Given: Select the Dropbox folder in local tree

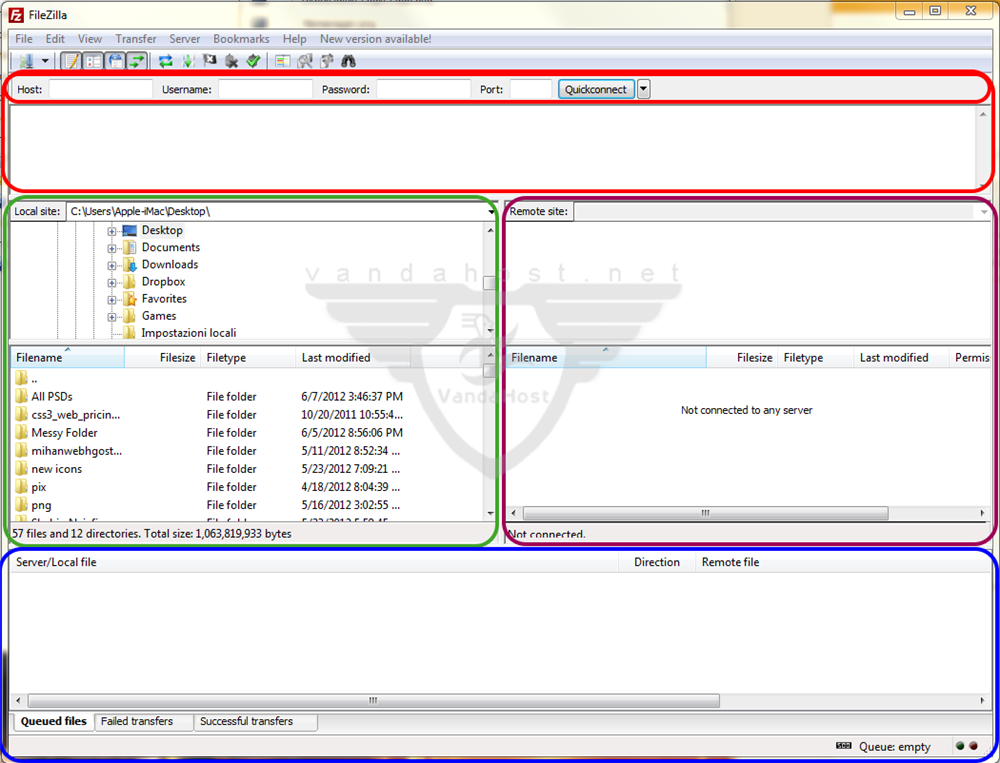Looking at the screenshot, I should [x=164, y=281].
